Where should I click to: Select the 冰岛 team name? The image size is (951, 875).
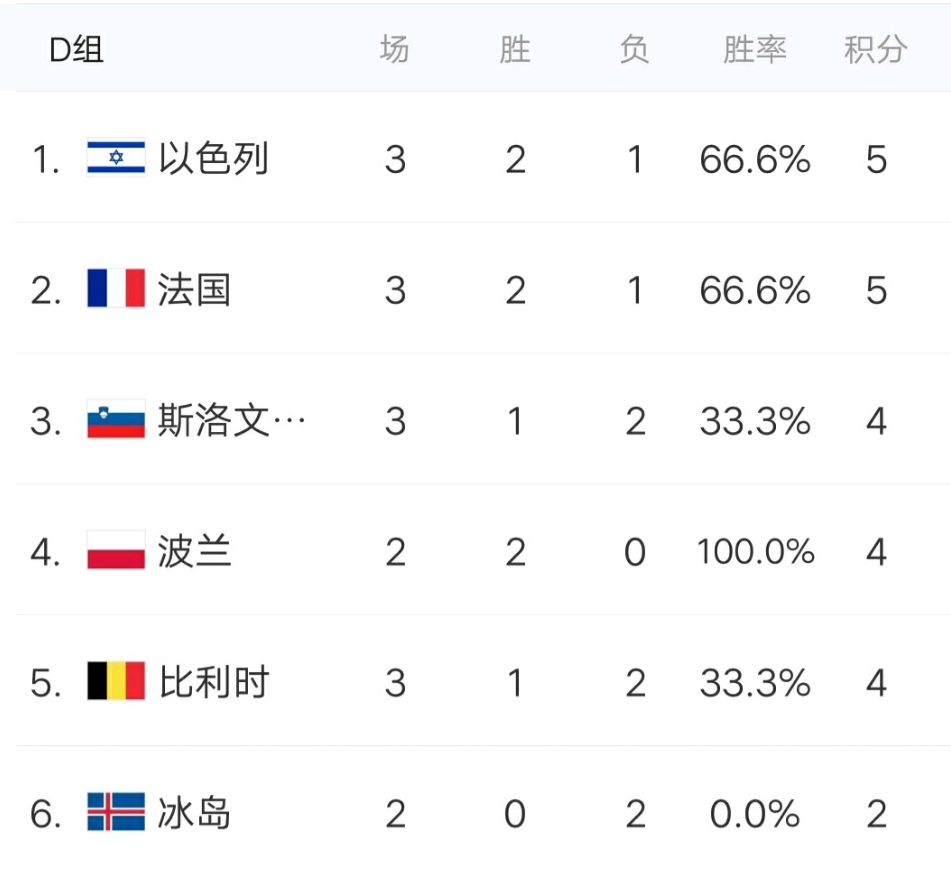click(194, 814)
